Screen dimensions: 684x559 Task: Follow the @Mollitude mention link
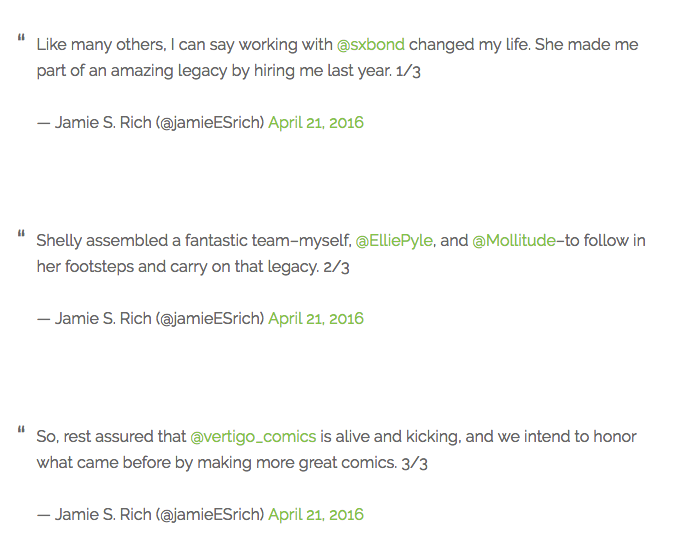click(514, 241)
